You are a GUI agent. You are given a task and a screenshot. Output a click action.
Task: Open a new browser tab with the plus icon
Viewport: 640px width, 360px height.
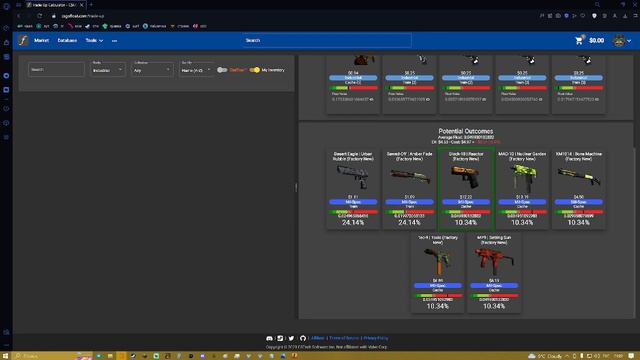pyautogui.click(x=91, y=4)
